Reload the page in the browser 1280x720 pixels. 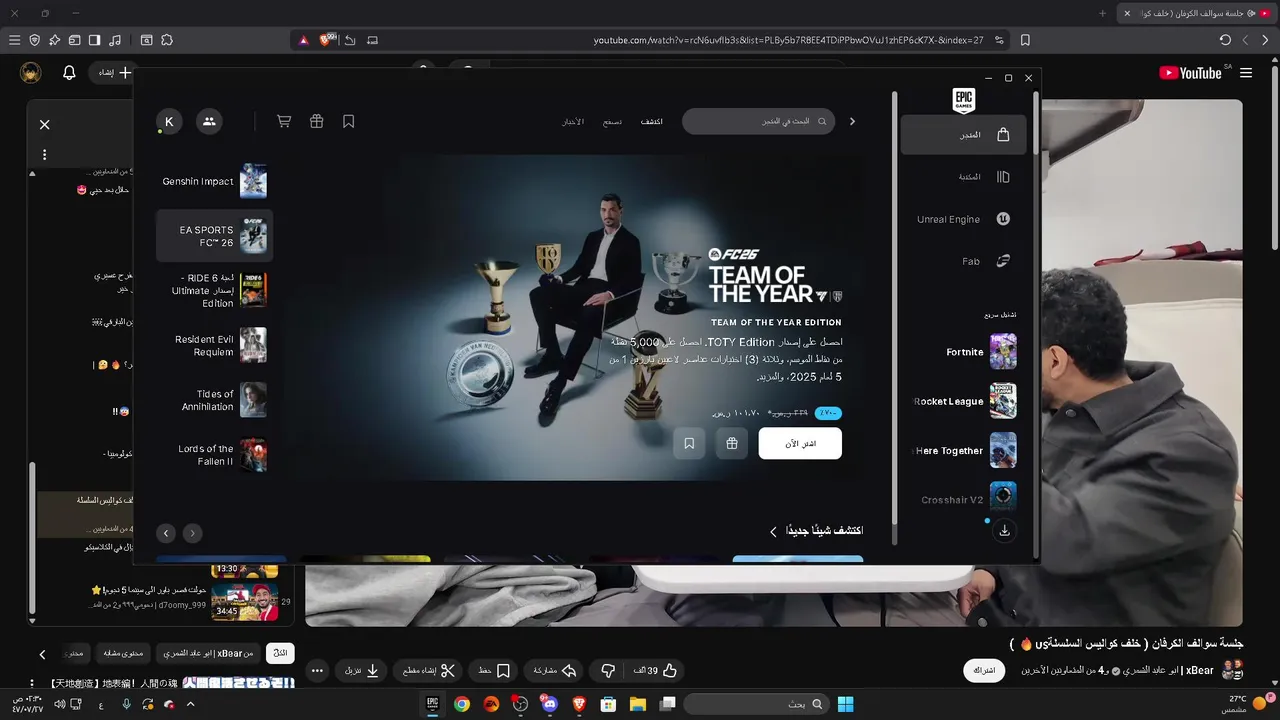click(1225, 40)
